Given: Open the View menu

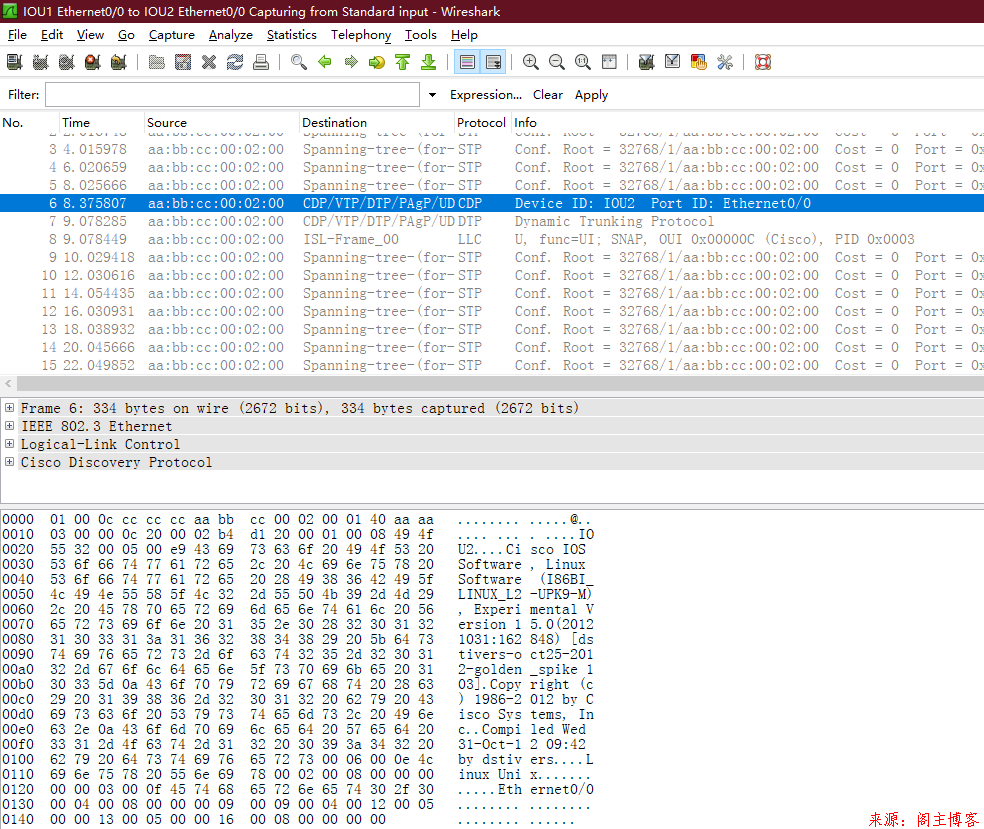Looking at the screenshot, I should tap(90, 35).
